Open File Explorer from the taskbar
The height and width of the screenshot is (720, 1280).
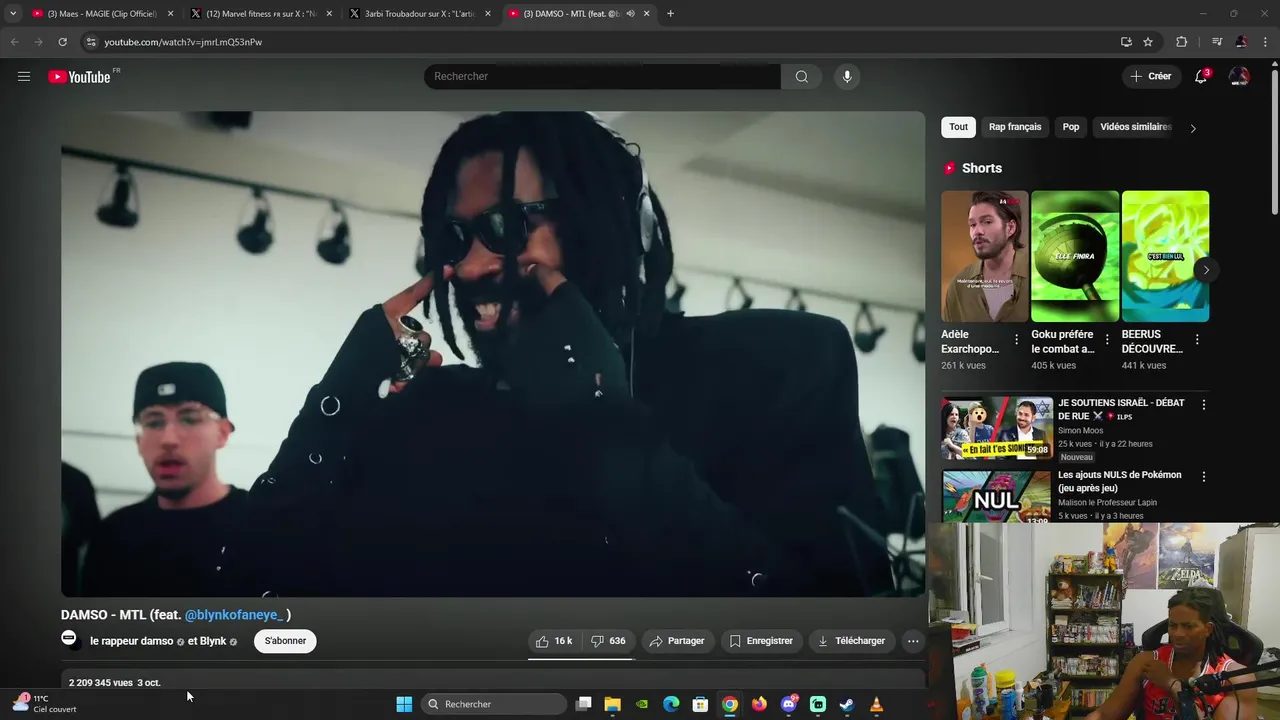[613, 704]
